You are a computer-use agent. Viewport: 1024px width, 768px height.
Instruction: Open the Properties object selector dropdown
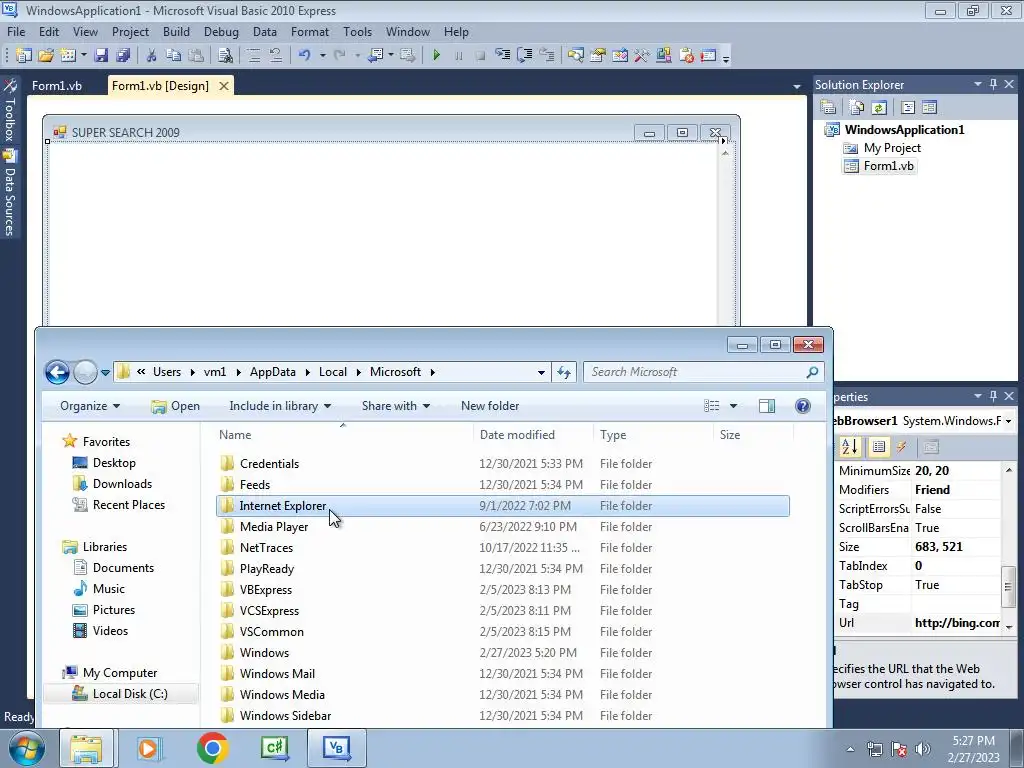pyautogui.click(x=1009, y=421)
